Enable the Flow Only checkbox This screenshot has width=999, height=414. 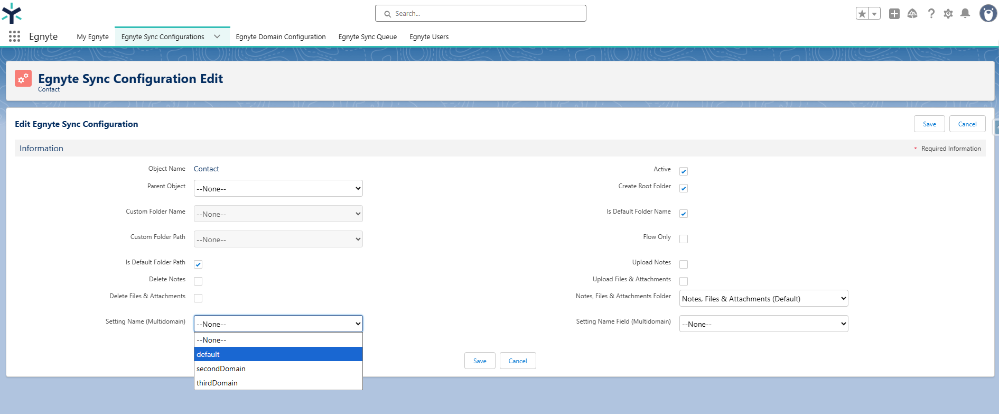[x=684, y=239]
